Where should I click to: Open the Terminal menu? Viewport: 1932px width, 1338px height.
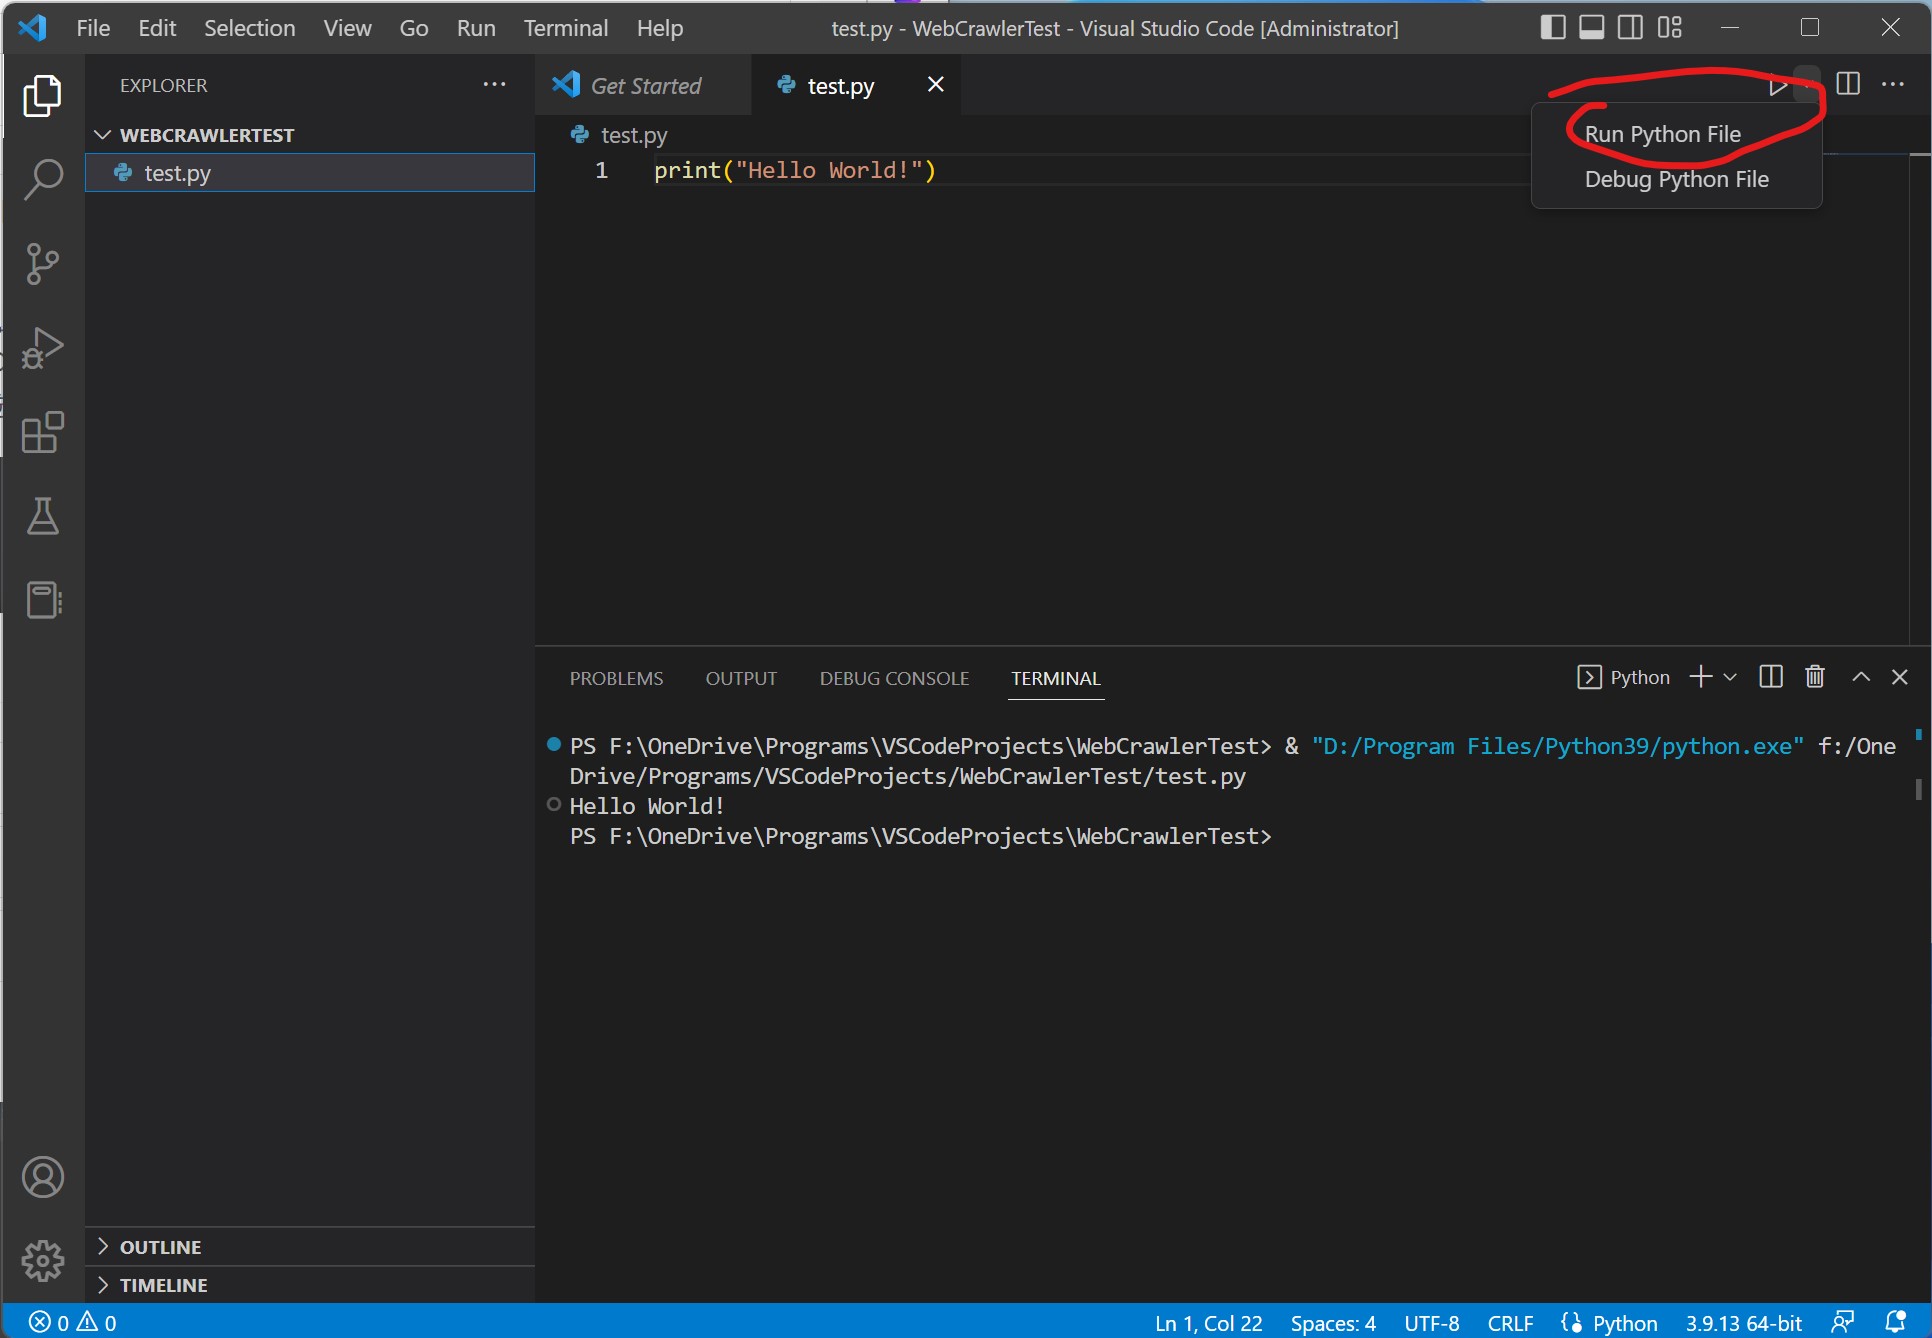(566, 28)
